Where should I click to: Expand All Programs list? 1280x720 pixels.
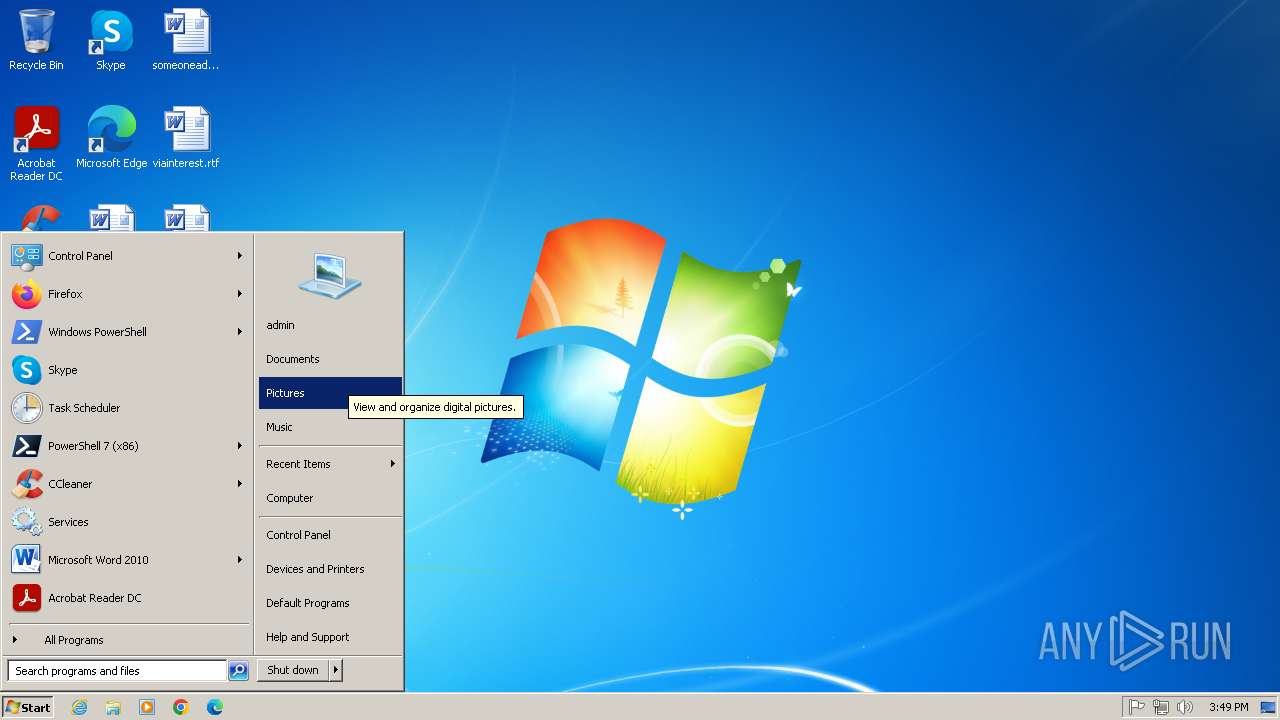pyautogui.click(x=128, y=640)
